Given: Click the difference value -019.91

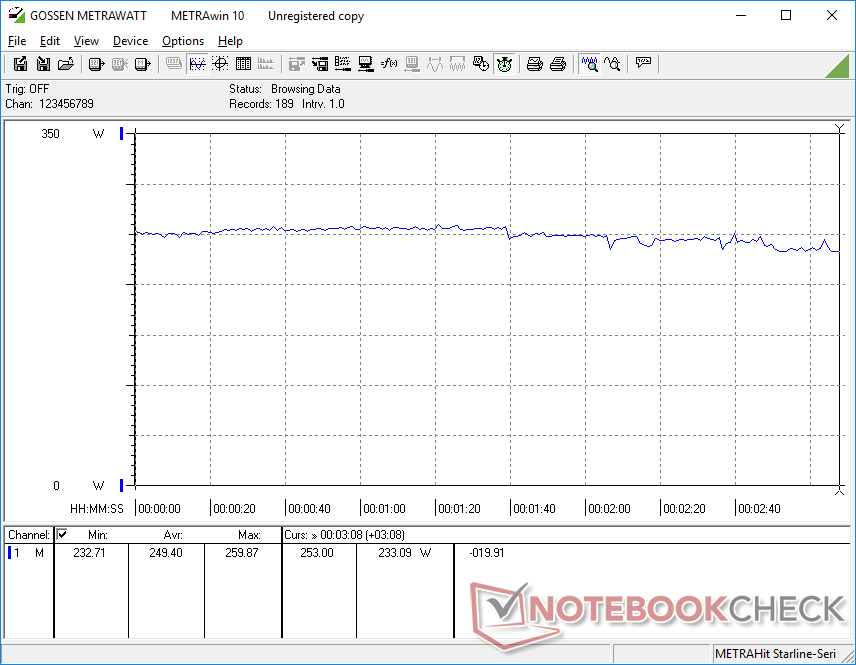Looking at the screenshot, I should pos(487,553).
